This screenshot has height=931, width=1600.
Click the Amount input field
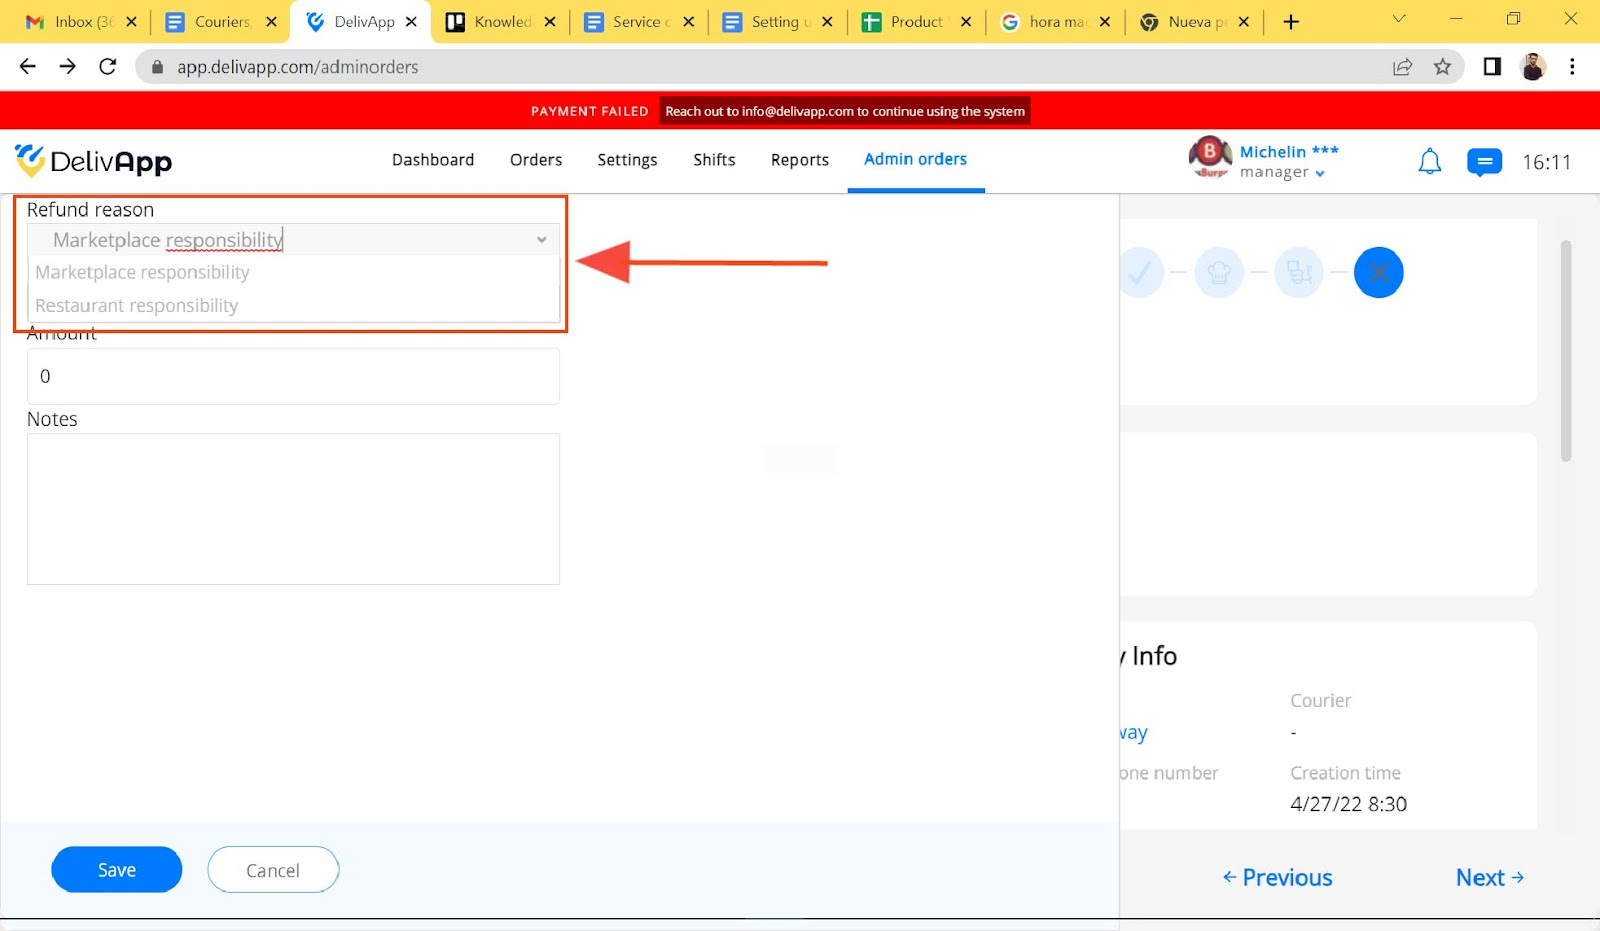point(293,376)
